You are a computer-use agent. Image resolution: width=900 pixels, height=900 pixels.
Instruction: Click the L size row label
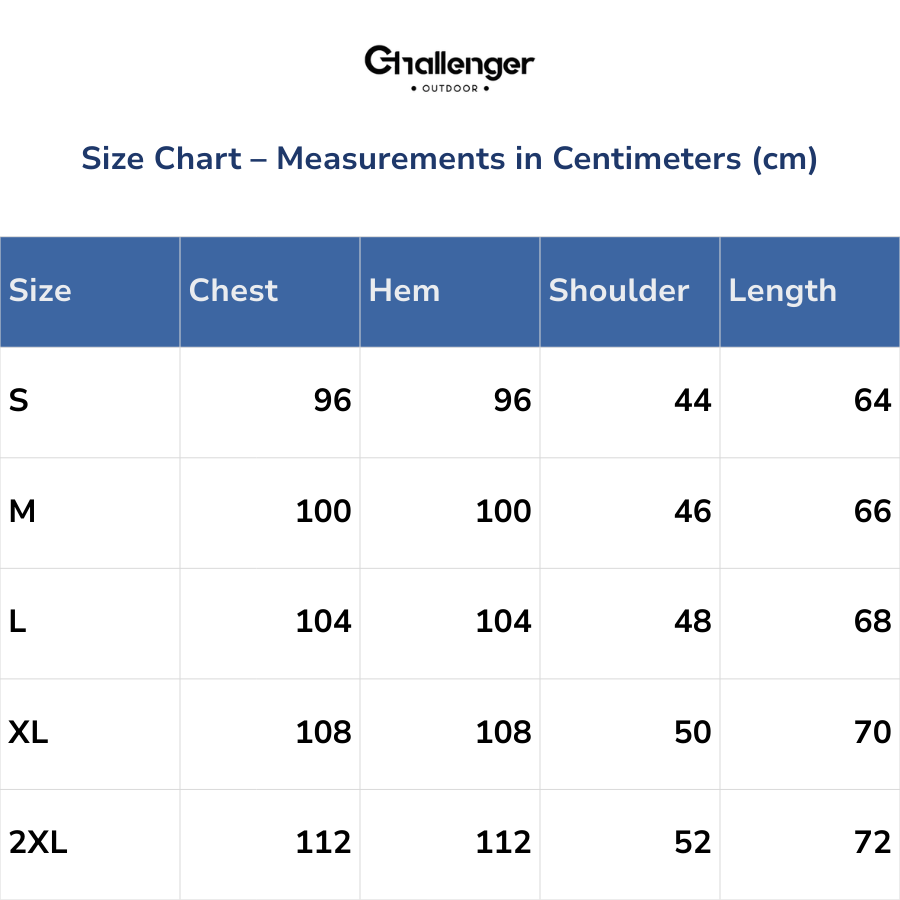17,622
